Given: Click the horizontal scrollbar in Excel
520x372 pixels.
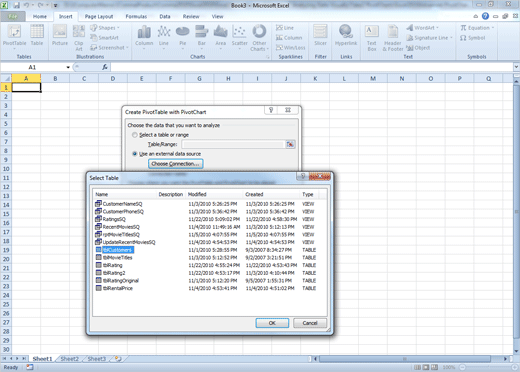Looking at the screenshot, I should [x=405, y=359].
